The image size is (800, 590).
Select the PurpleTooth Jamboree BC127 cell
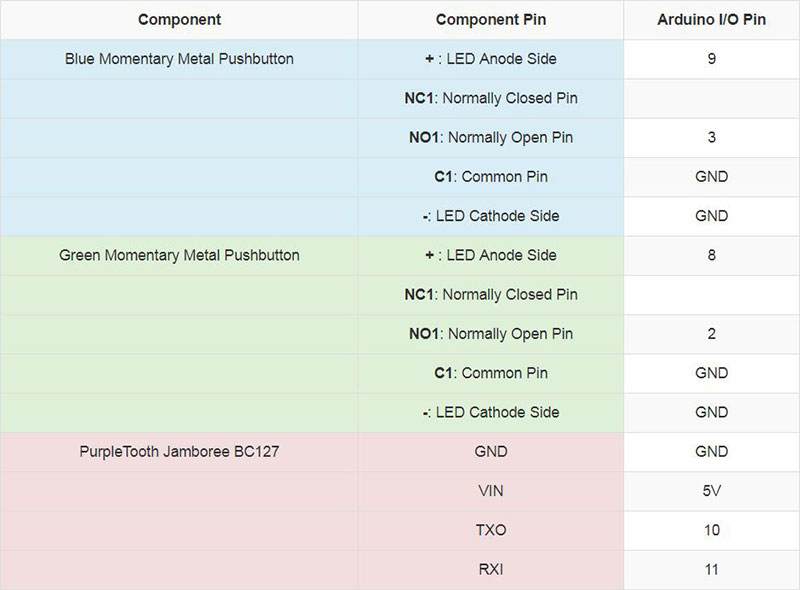click(179, 452)
